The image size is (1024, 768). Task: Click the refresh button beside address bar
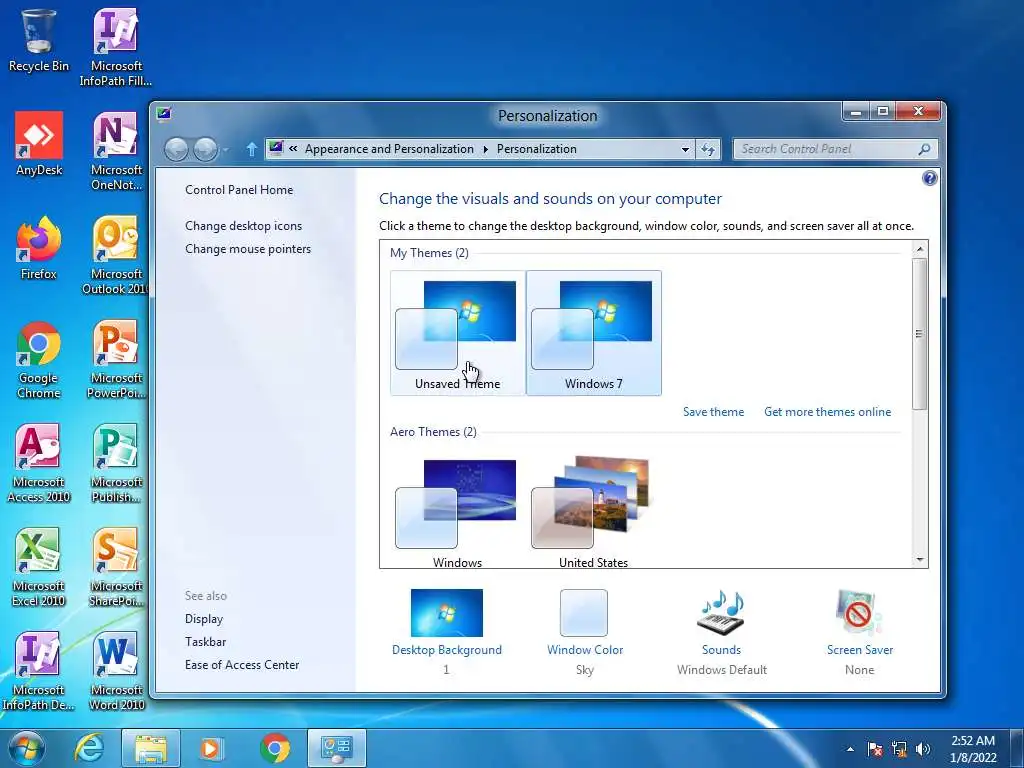[709, 150]
